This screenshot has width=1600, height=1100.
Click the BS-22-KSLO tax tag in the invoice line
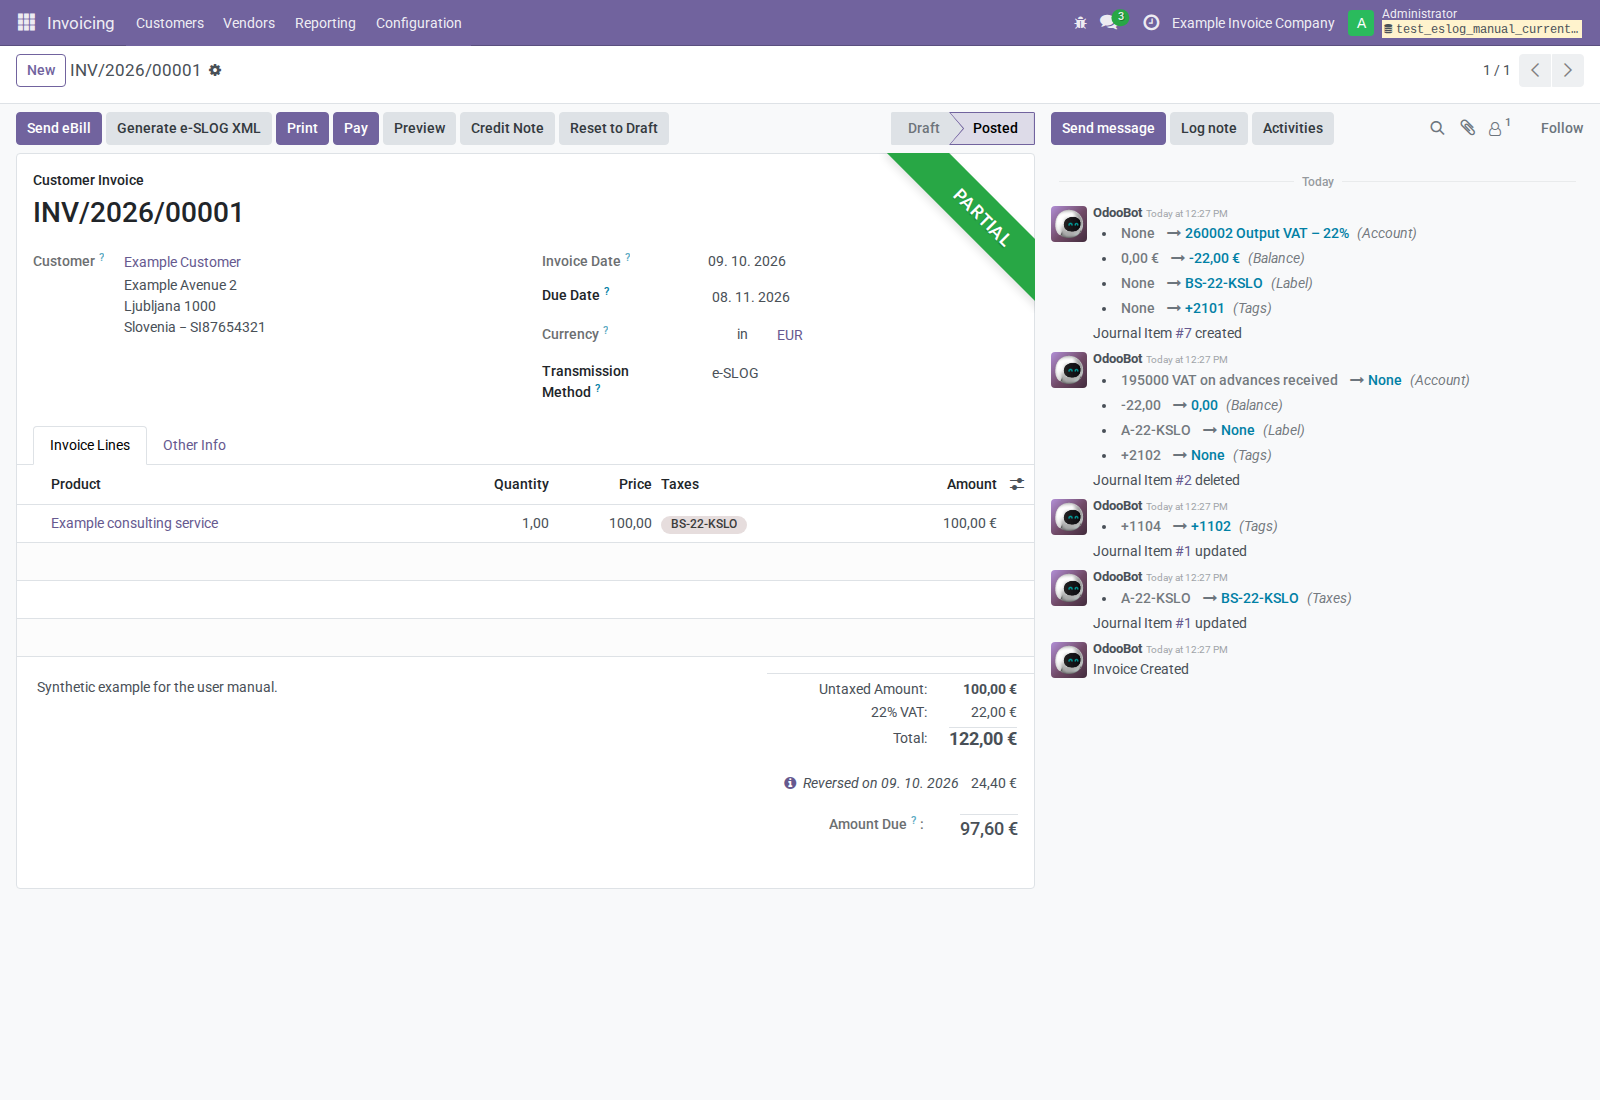tap(704, 524)
